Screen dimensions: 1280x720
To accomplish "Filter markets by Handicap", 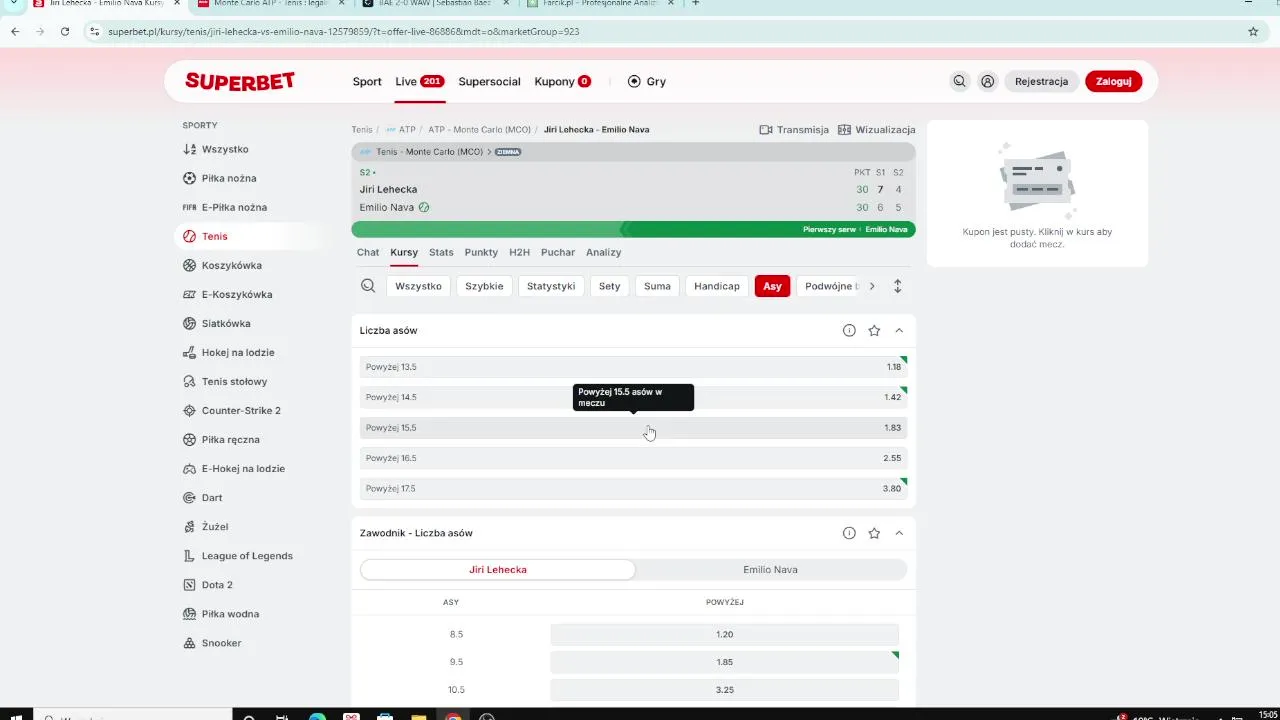I will 717,286.
